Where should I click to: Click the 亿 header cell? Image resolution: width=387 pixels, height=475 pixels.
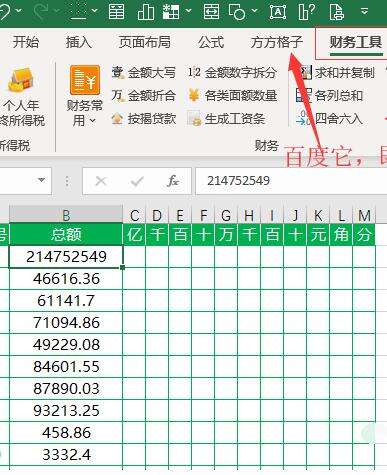tap(134, 234)
